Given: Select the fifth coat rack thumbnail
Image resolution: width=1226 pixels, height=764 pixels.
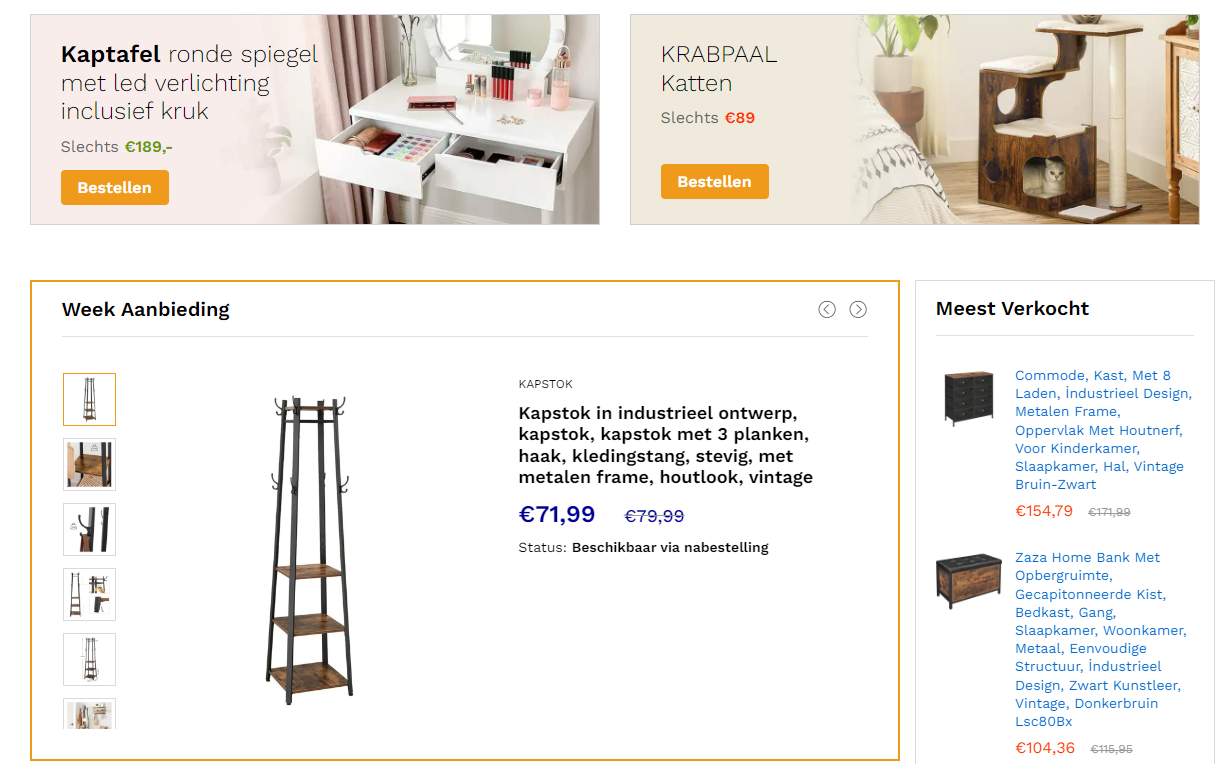Looking at the screenshot, I should point(89,659).
